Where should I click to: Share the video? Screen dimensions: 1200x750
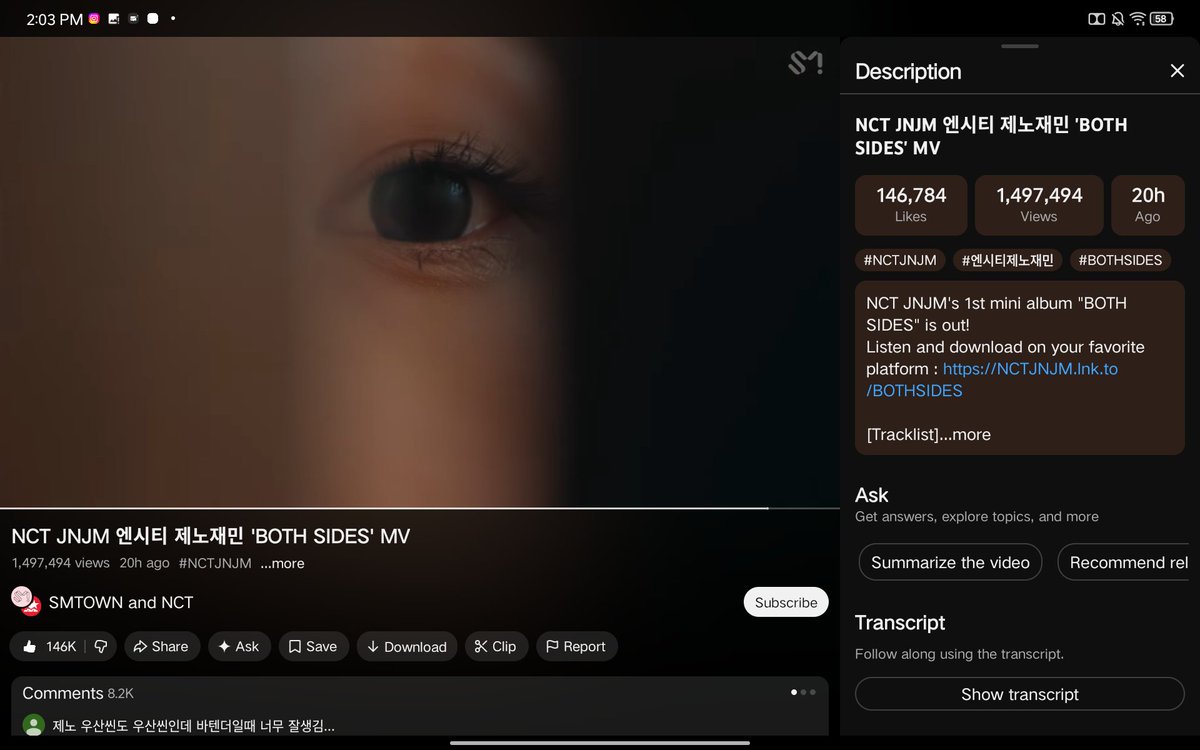click(x=161, y=647)
